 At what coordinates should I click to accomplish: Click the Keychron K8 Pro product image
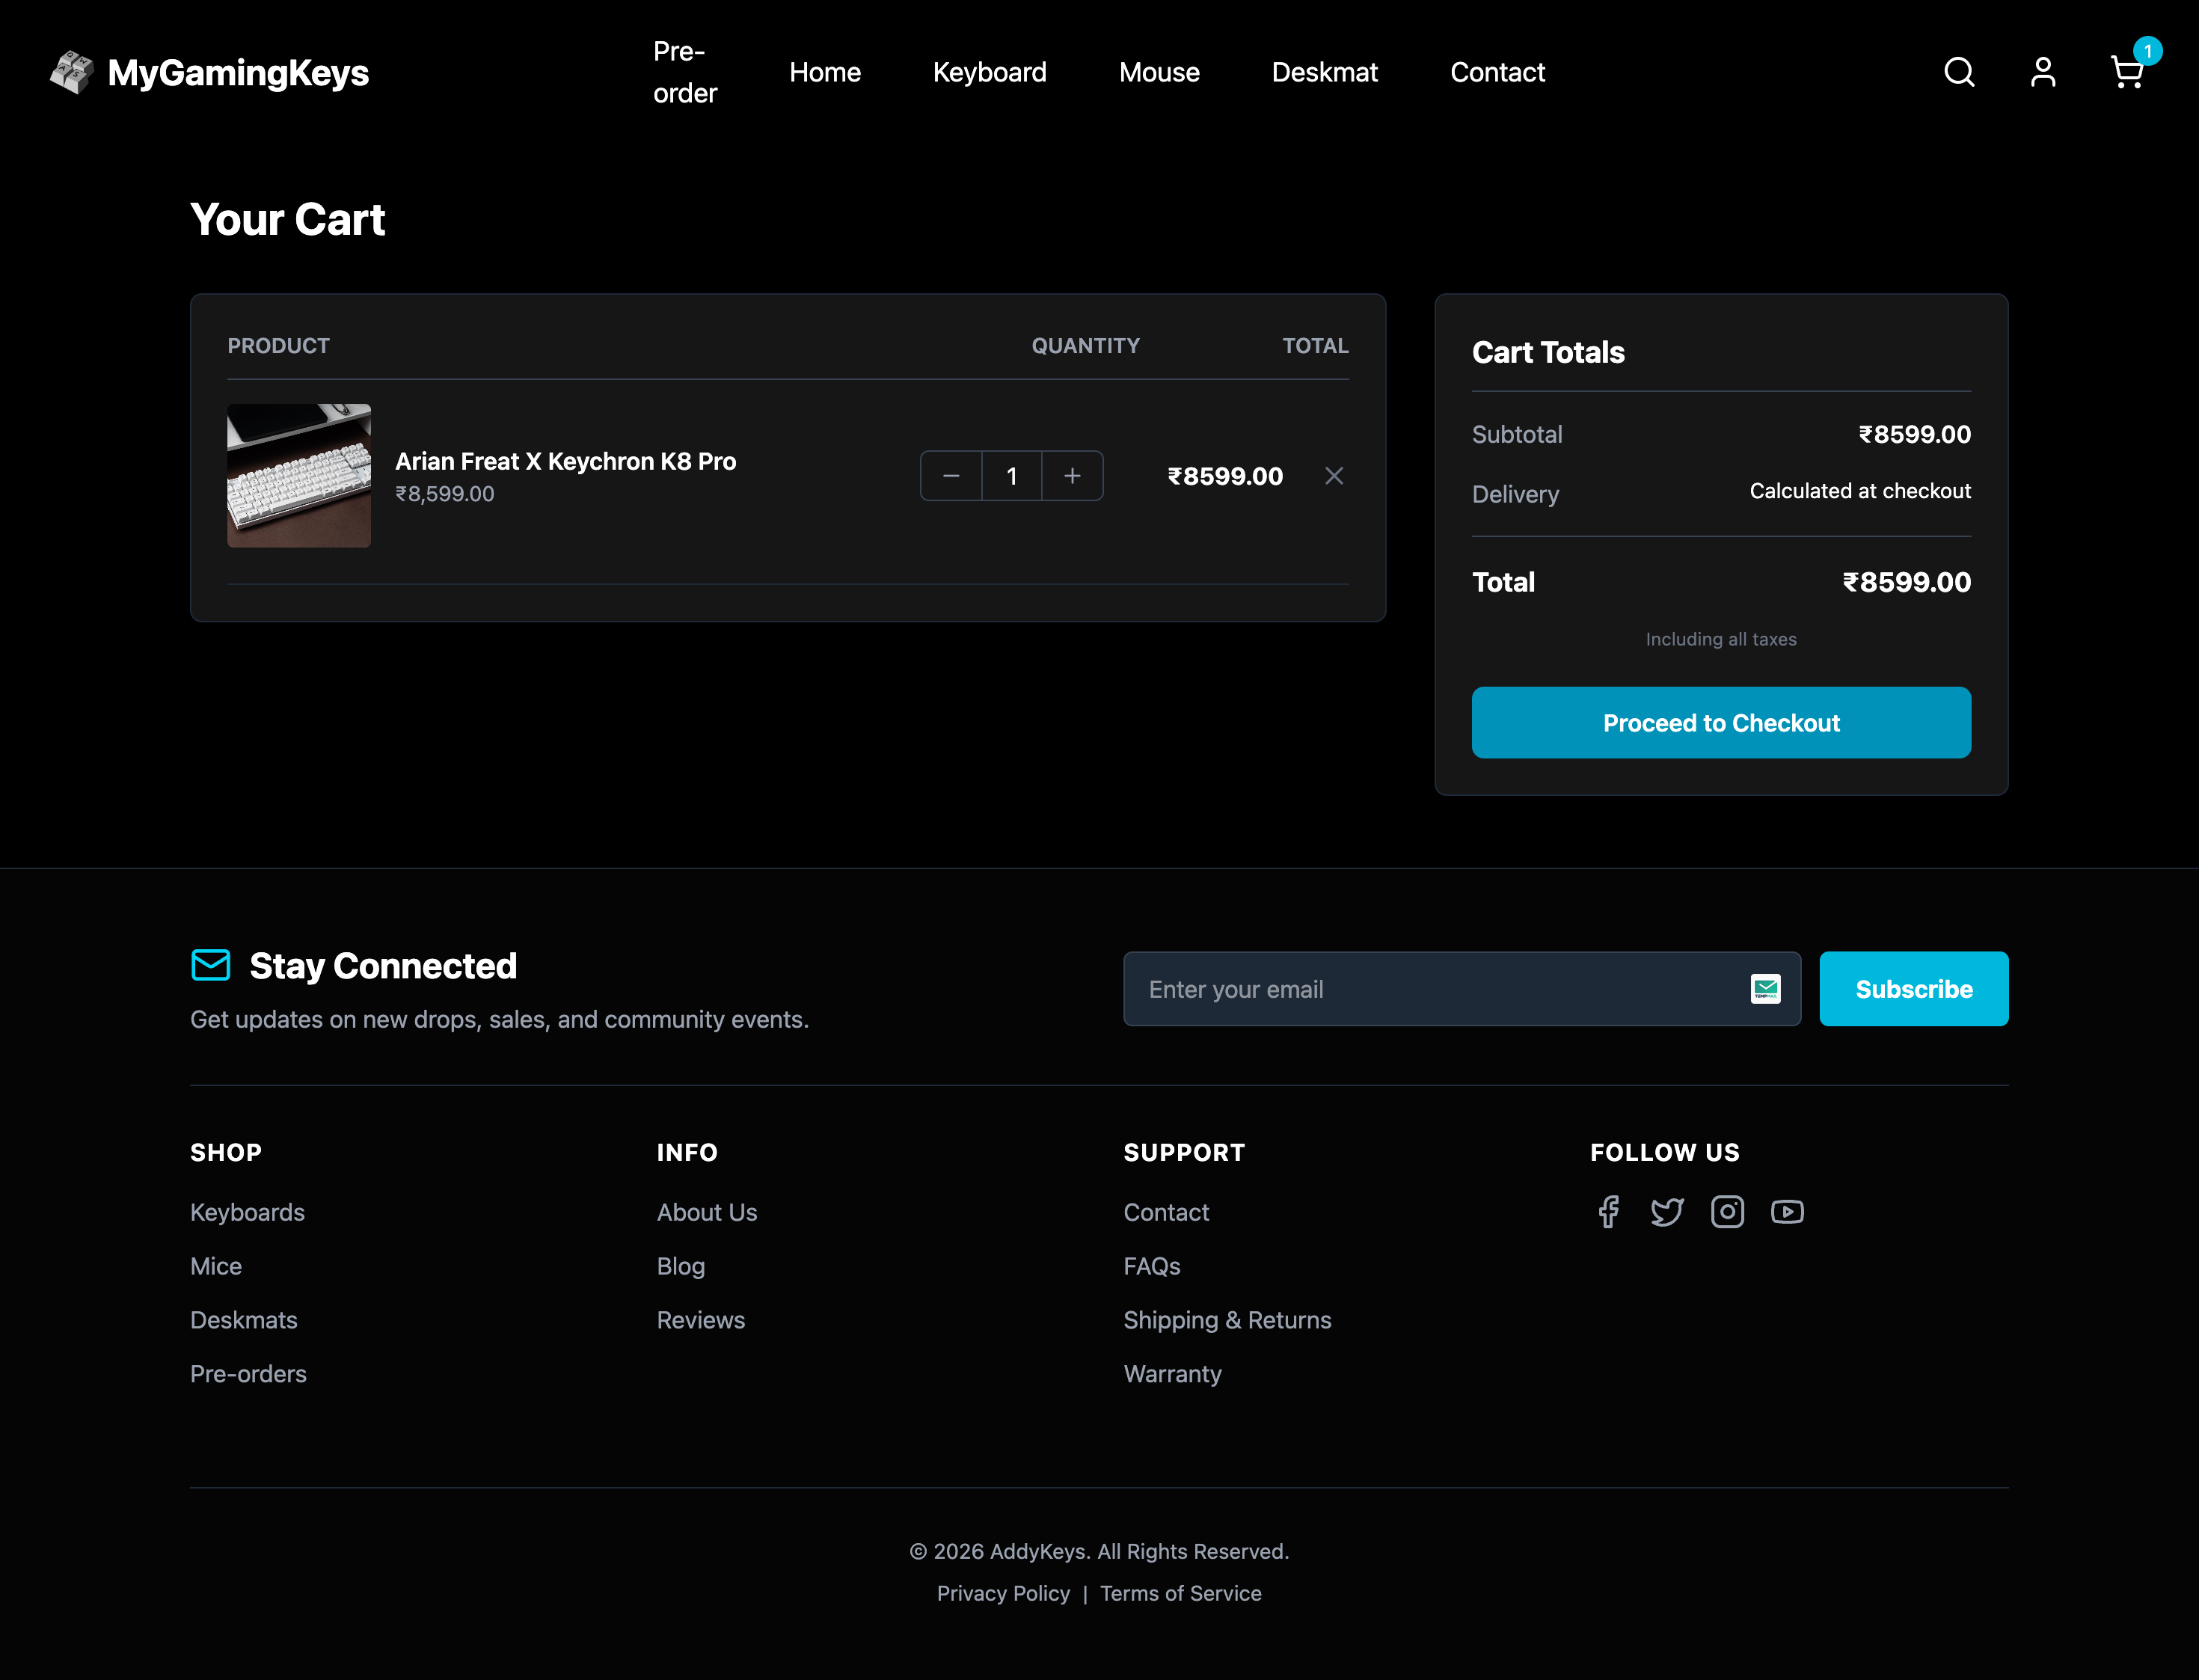[299, 475]
